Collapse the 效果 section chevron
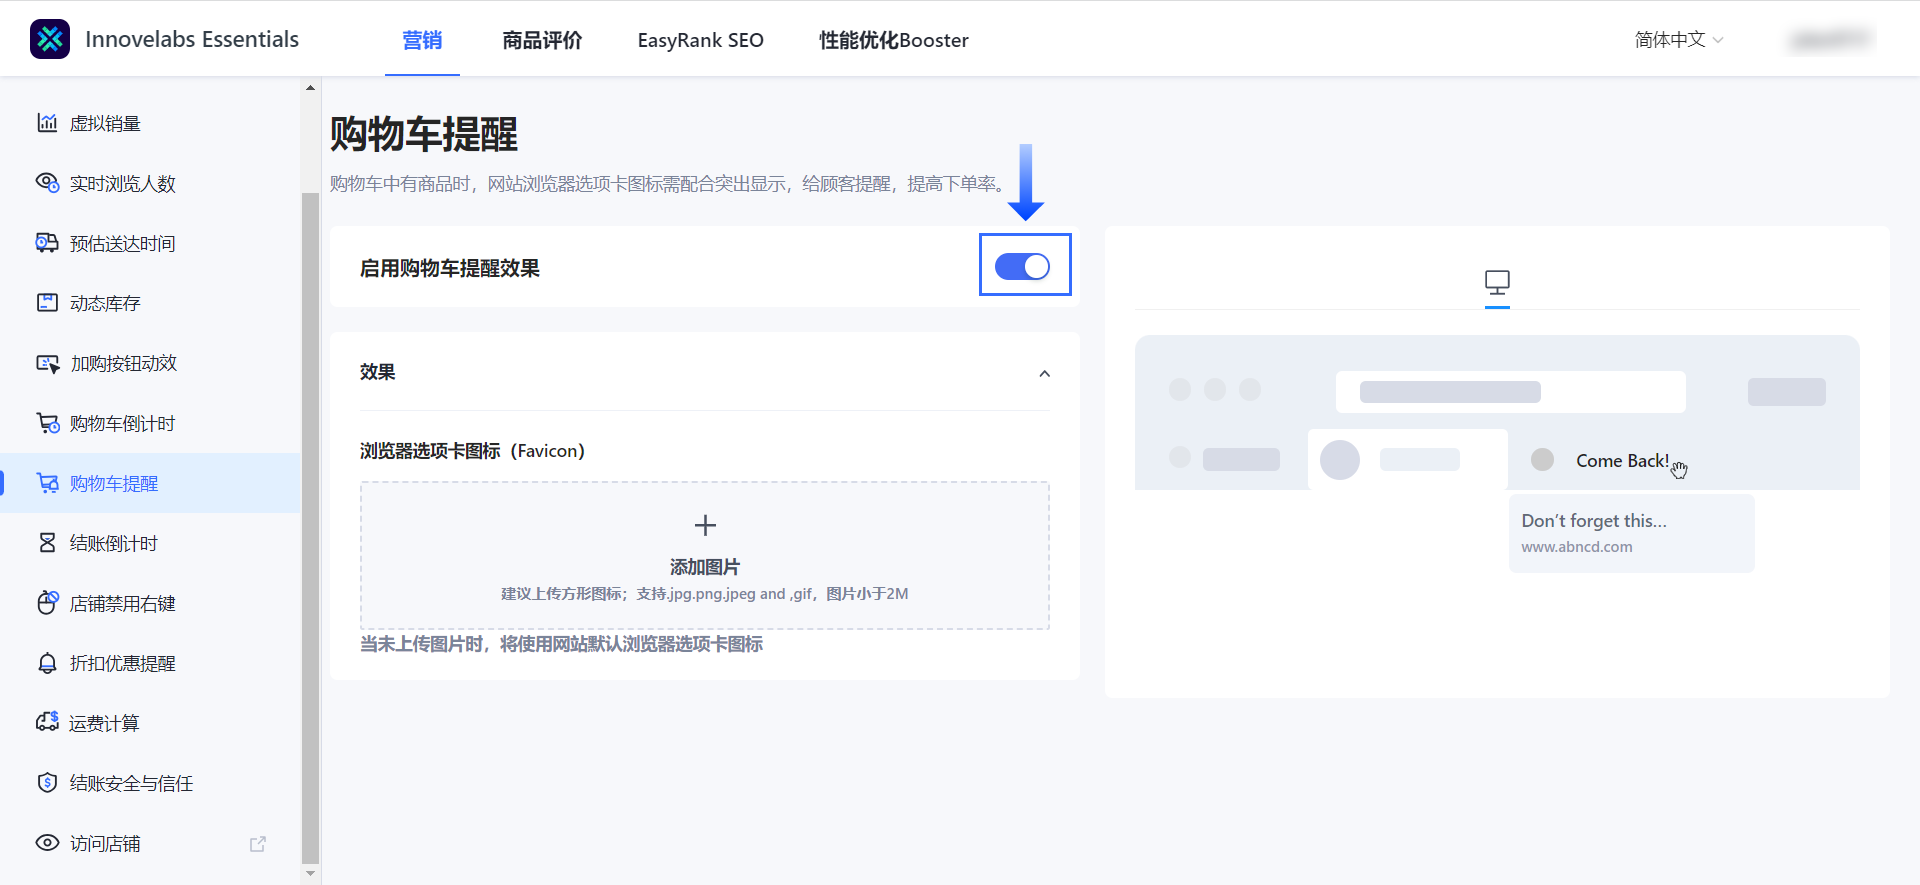Image resolution: width=1920 pixels, height=885 pixels. click(1044, 373)
